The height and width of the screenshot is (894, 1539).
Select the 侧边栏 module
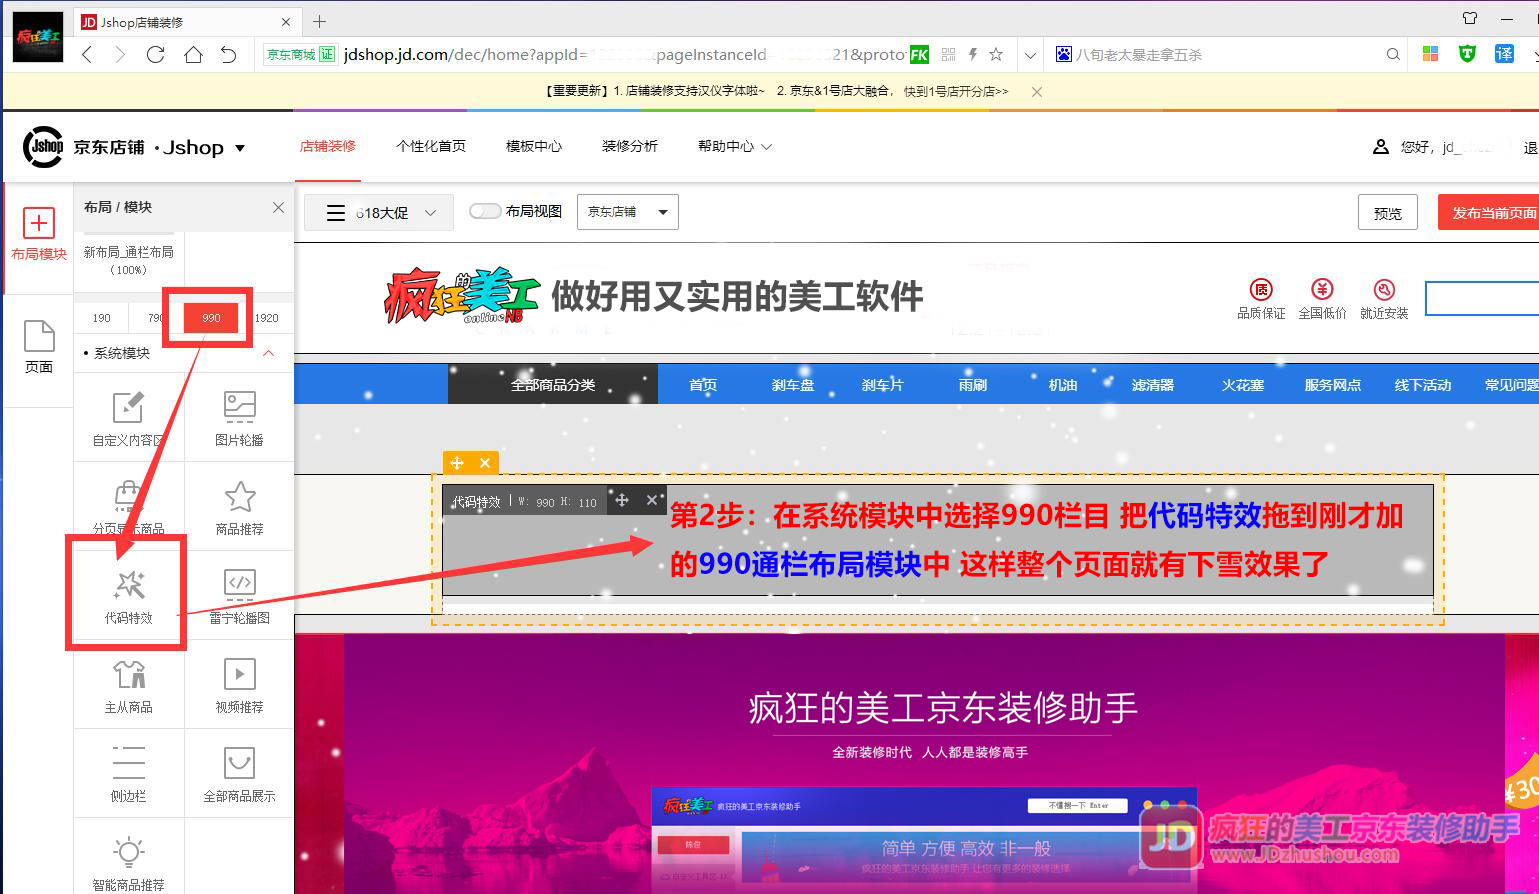pos(128,774)
